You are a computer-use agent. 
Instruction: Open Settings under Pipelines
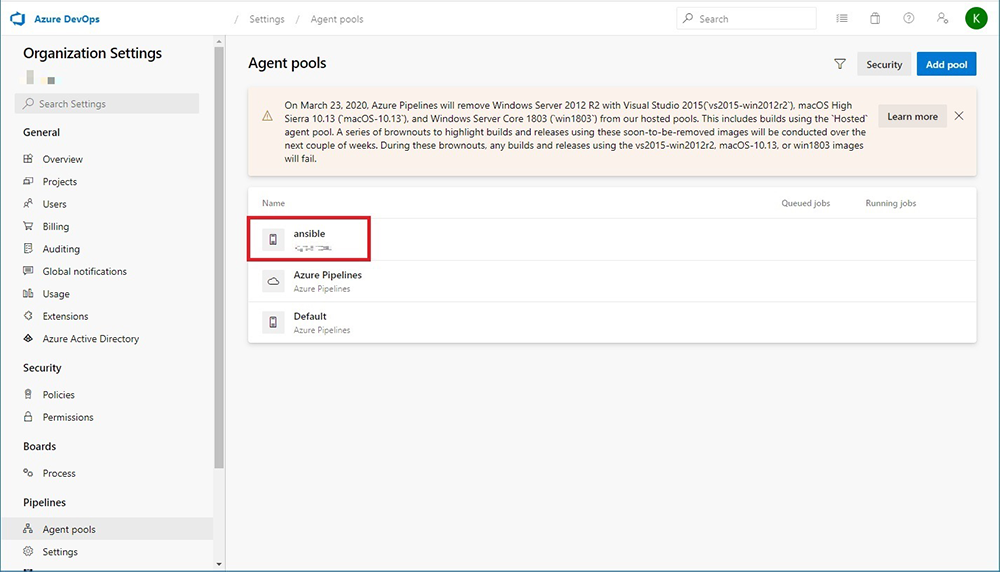point(60,552)
